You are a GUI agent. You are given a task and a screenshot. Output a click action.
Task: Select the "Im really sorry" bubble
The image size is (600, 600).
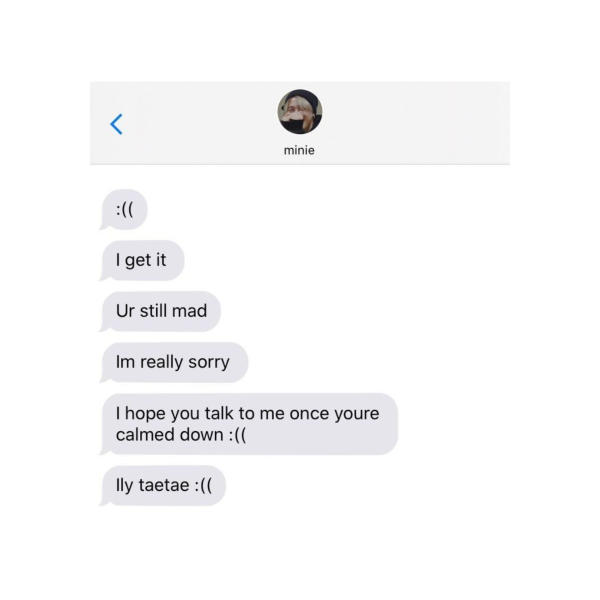coord(174,362)
